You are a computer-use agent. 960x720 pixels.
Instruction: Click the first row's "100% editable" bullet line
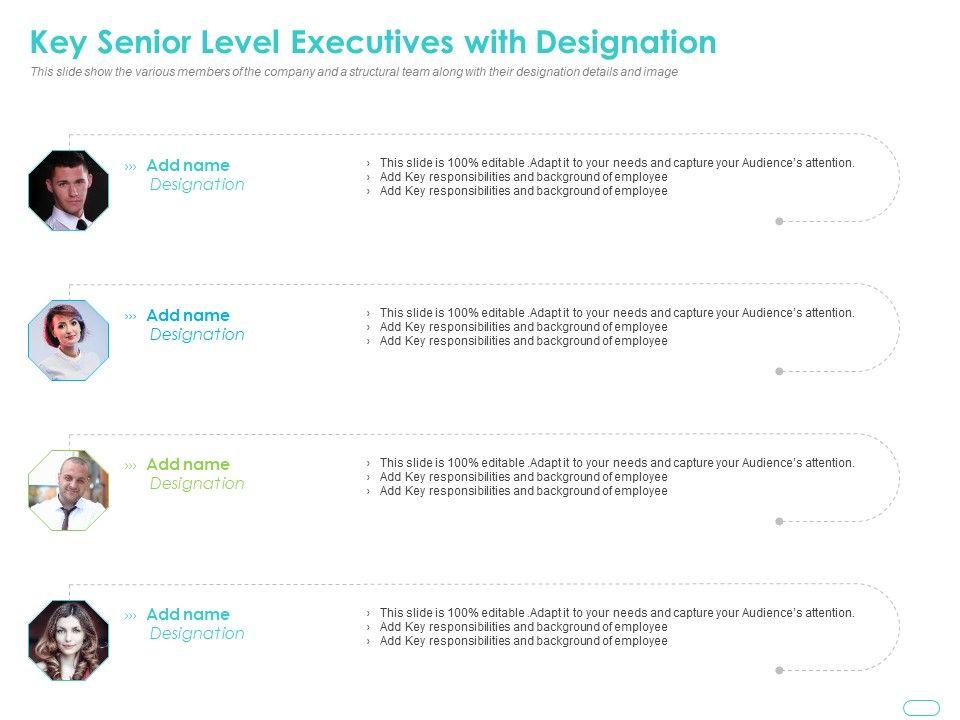coord(617,162)
